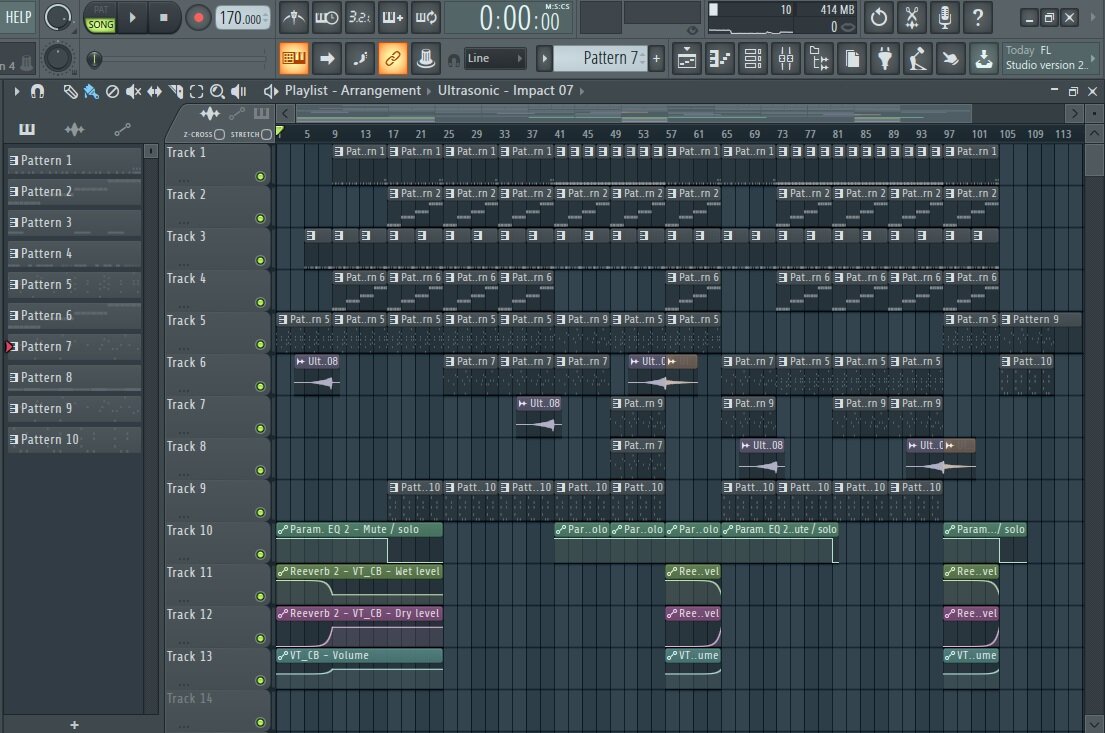
Task: Open the audio editor scissors icon
Action: click(x=912, y=18)
